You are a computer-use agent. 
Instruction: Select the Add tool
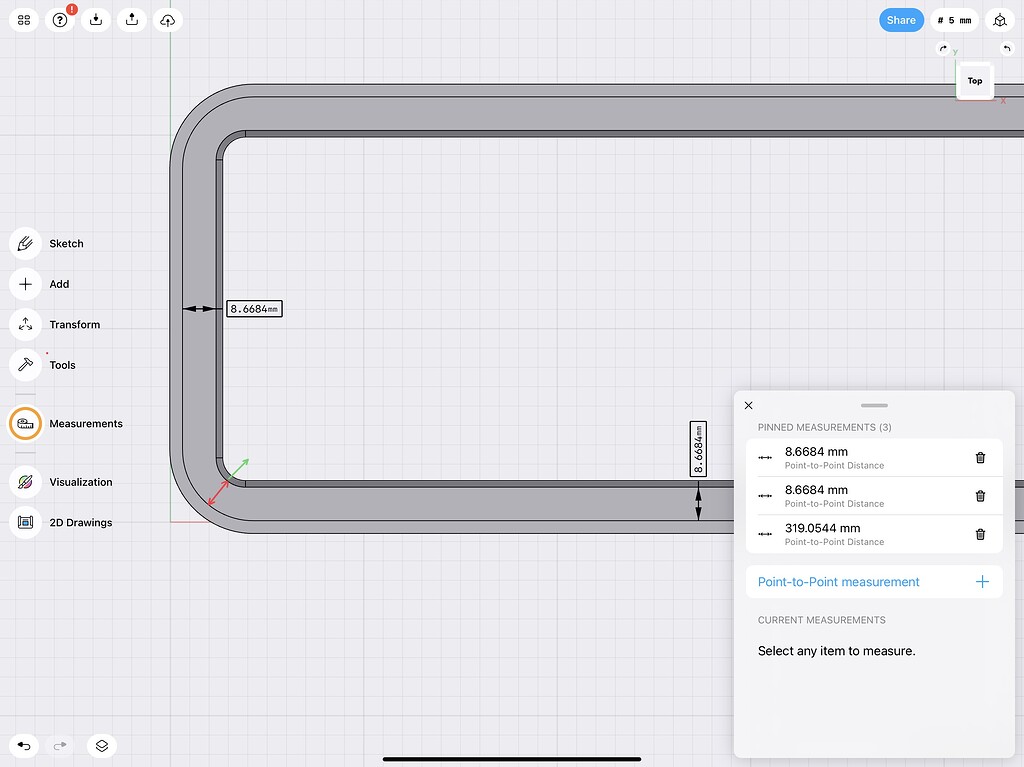click(58, 284)
